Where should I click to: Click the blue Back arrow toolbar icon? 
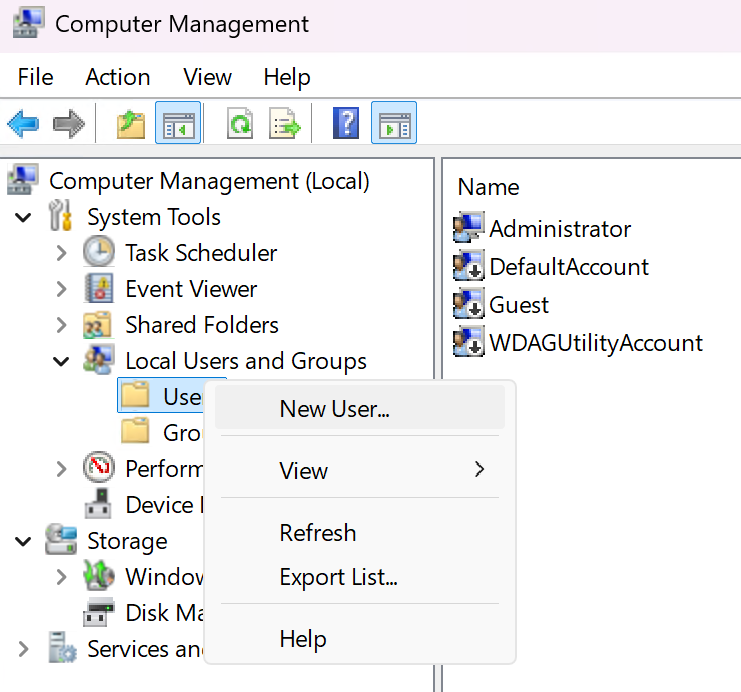pyautogui.click(x=23, y=124)
